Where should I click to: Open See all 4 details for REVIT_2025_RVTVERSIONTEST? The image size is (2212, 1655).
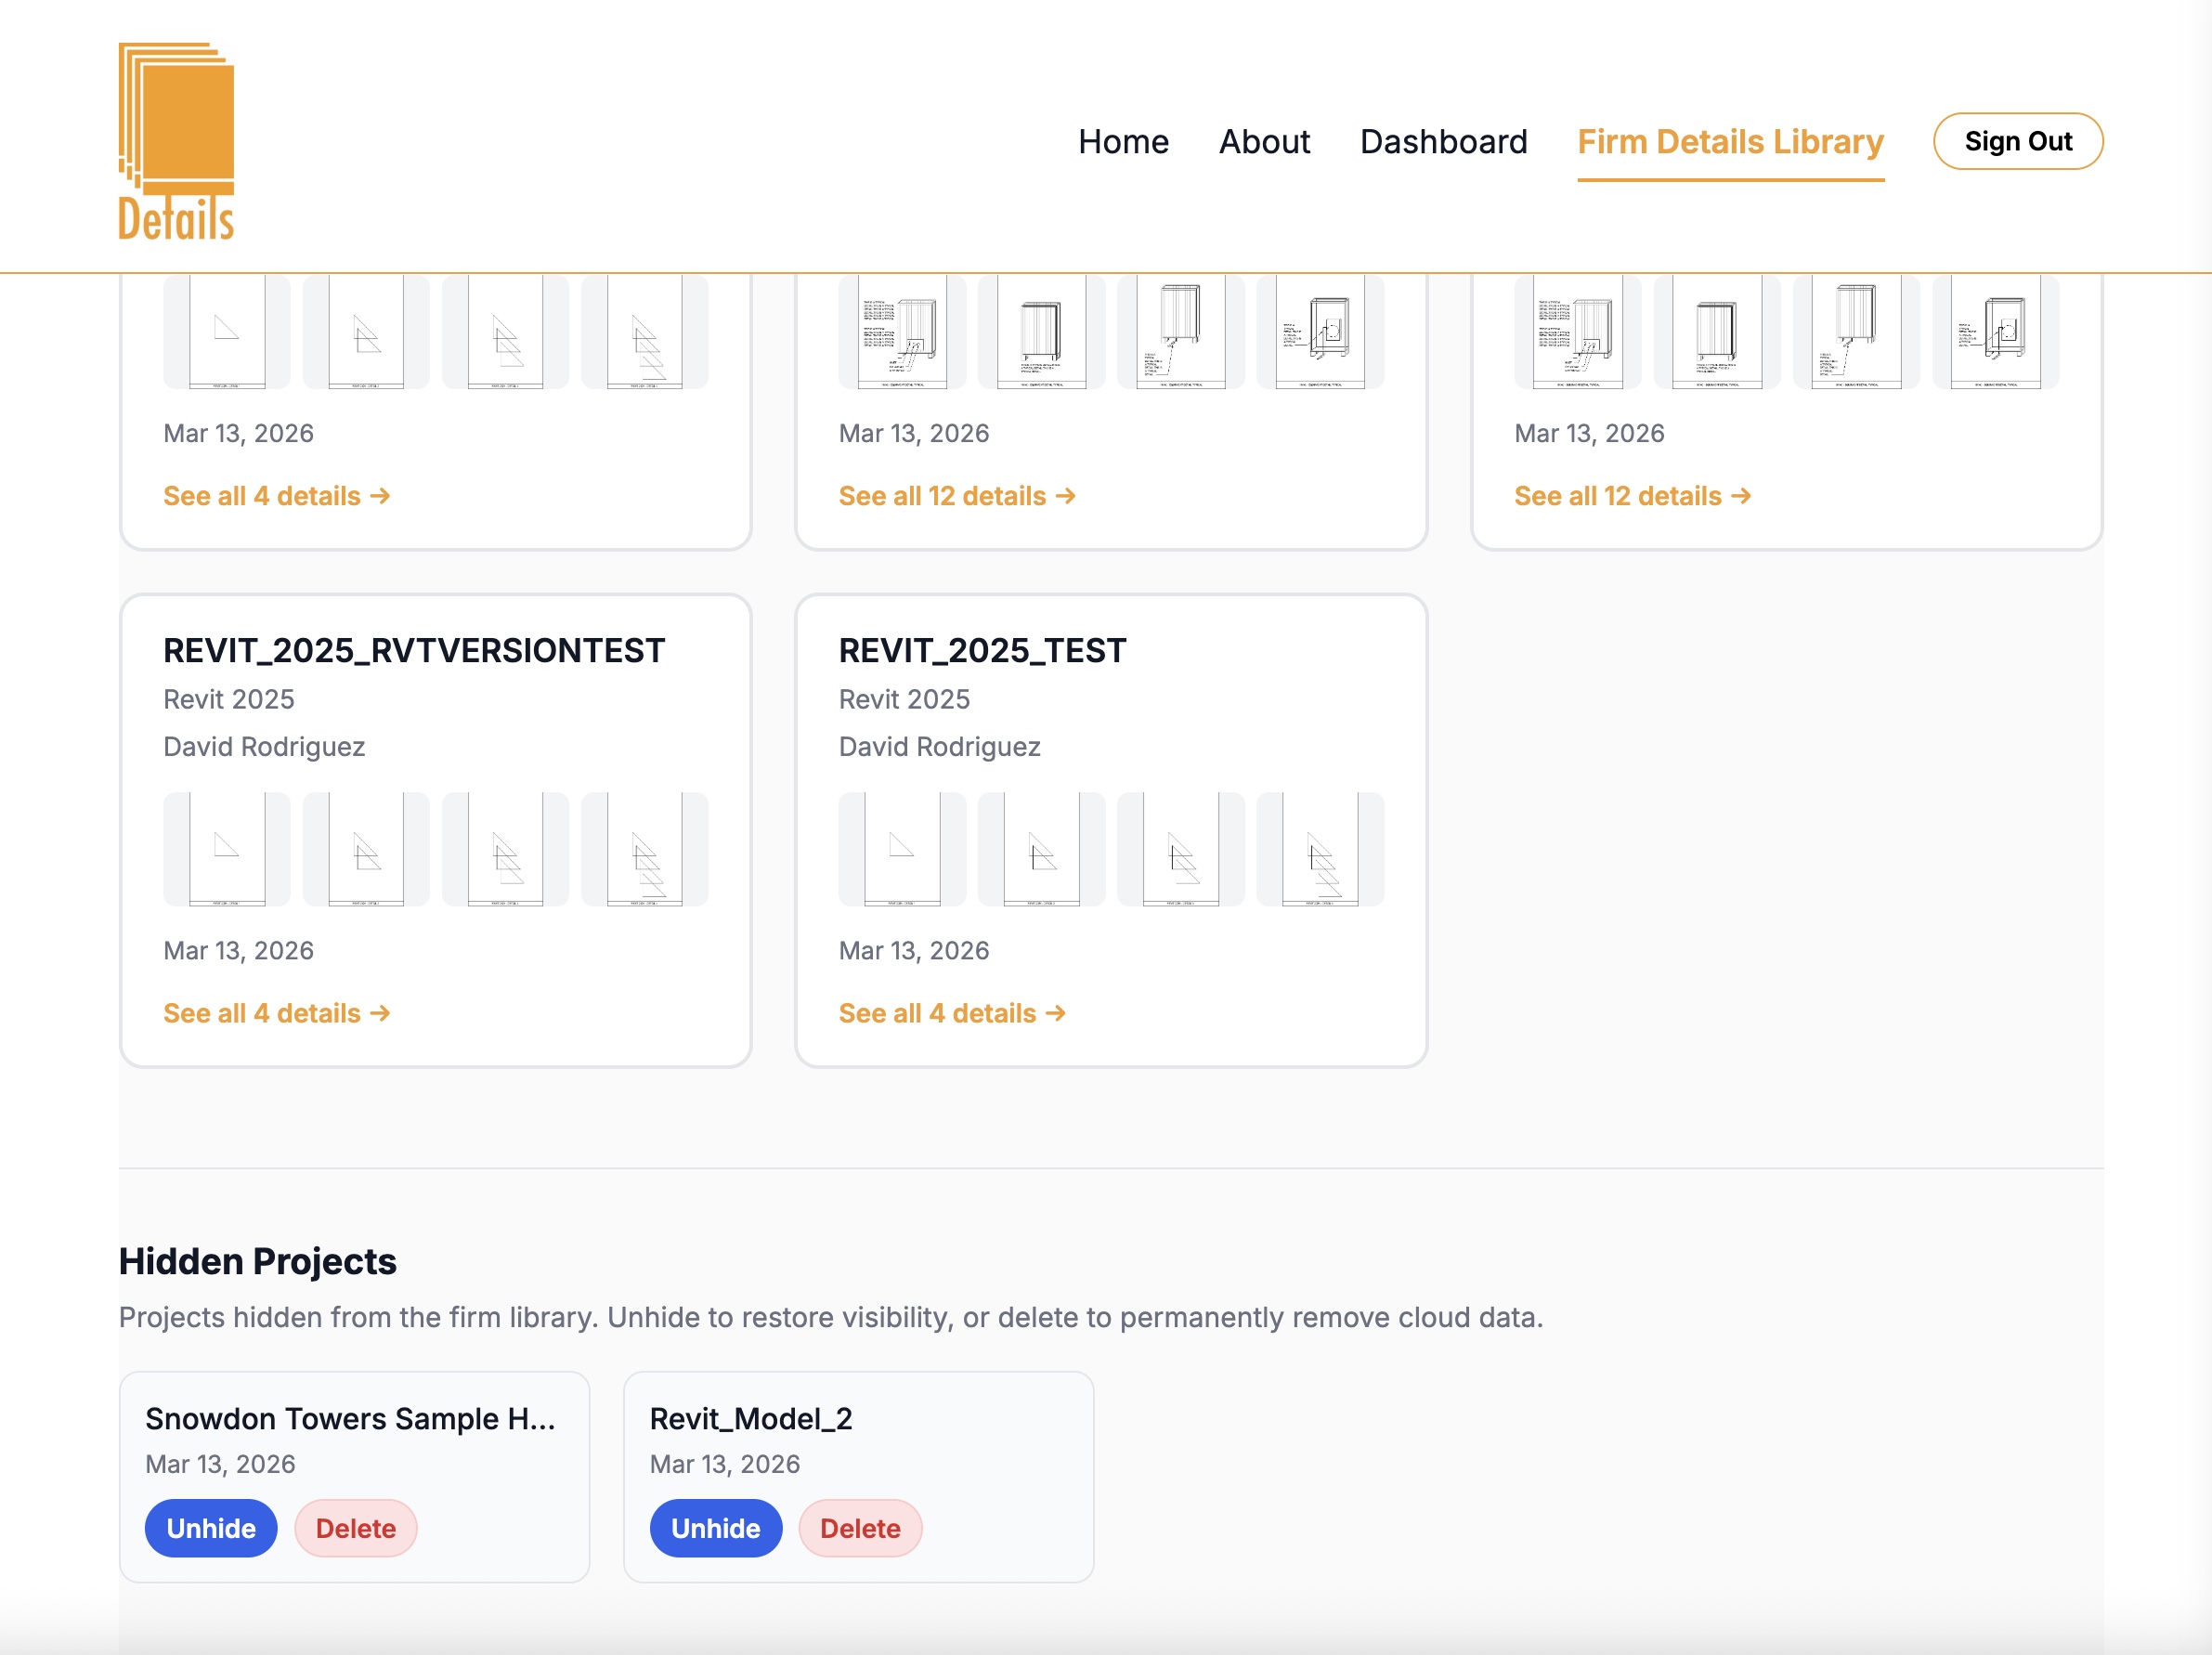(x=277, y=1013)
